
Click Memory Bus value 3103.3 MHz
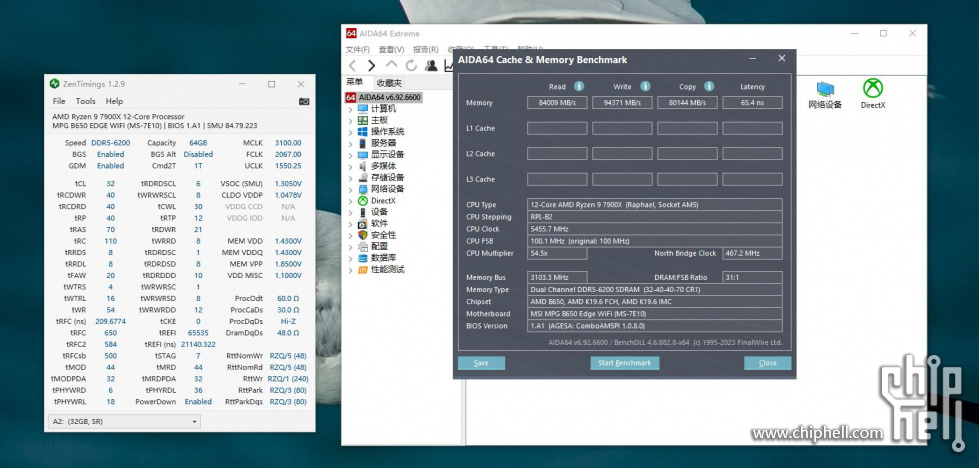(x=557, y=278)
